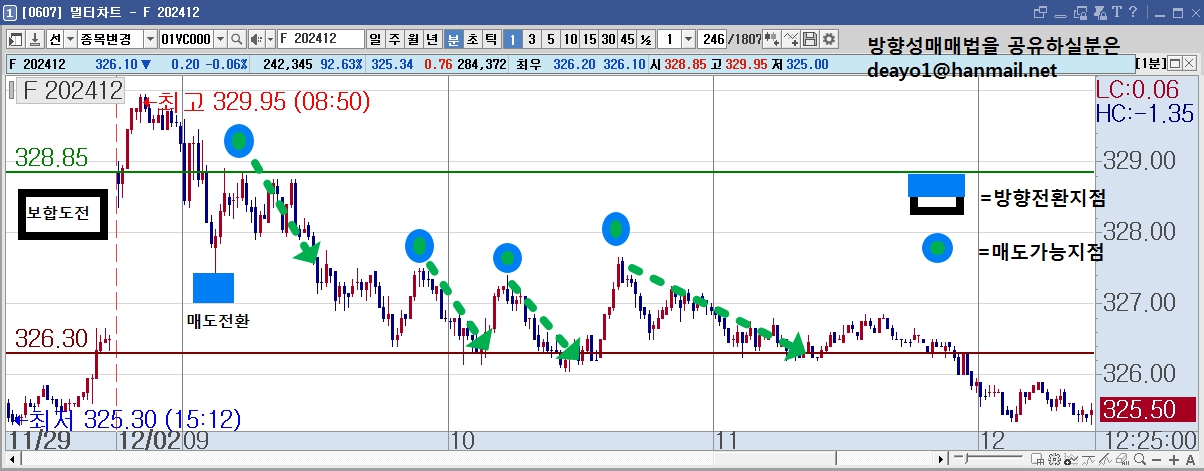
Task: Click the 328.85 green level label
Action: coord(52,157)
